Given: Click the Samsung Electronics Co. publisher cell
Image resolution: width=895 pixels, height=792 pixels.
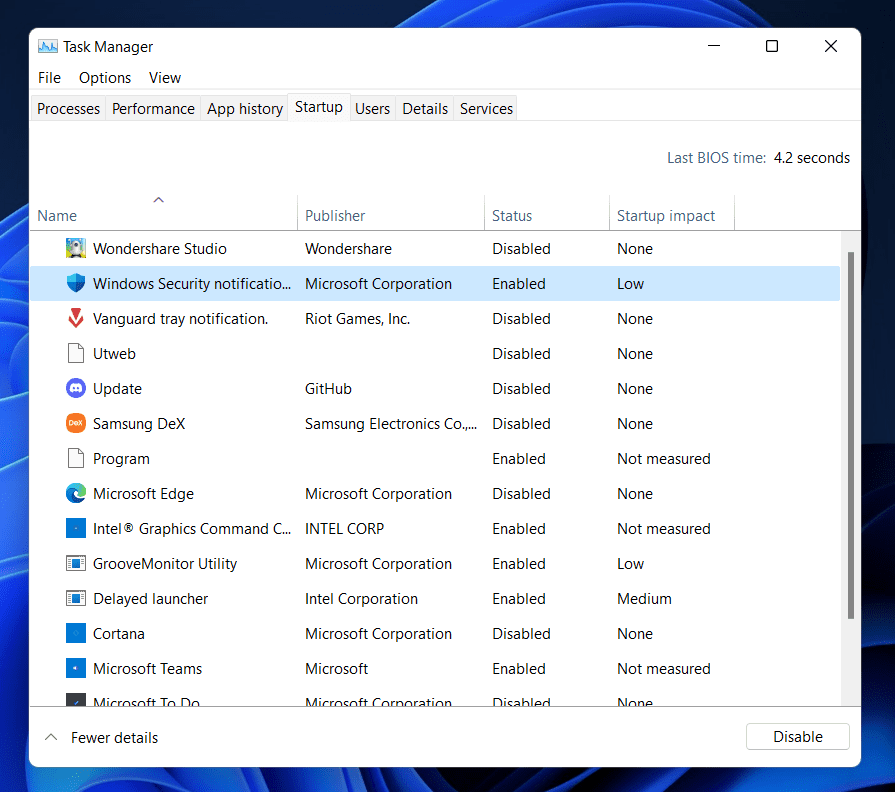Looking at the screenshot, I should point(391,423).
